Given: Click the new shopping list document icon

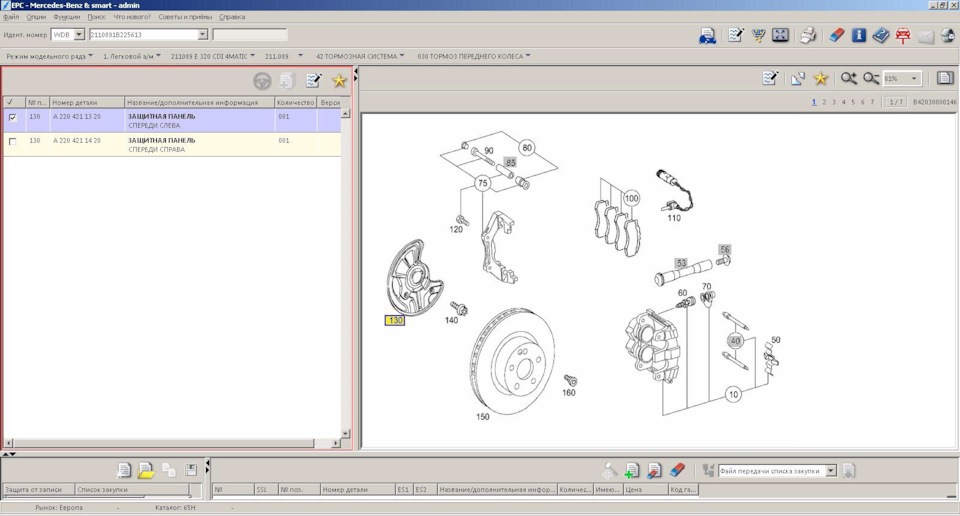Looking at the screenshot, I should (x=123, y=470).
